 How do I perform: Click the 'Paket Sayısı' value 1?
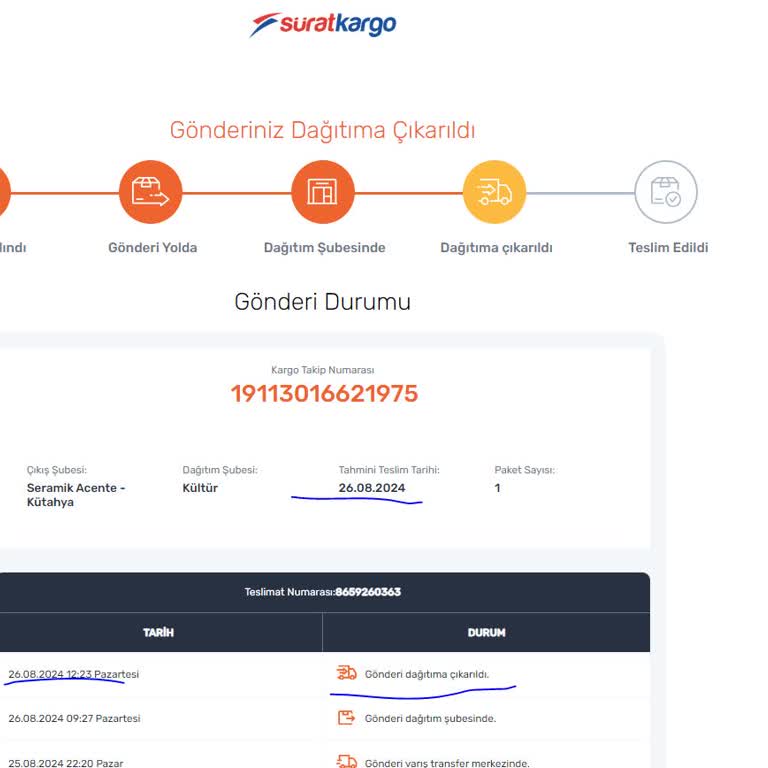[x=497, y=488]
